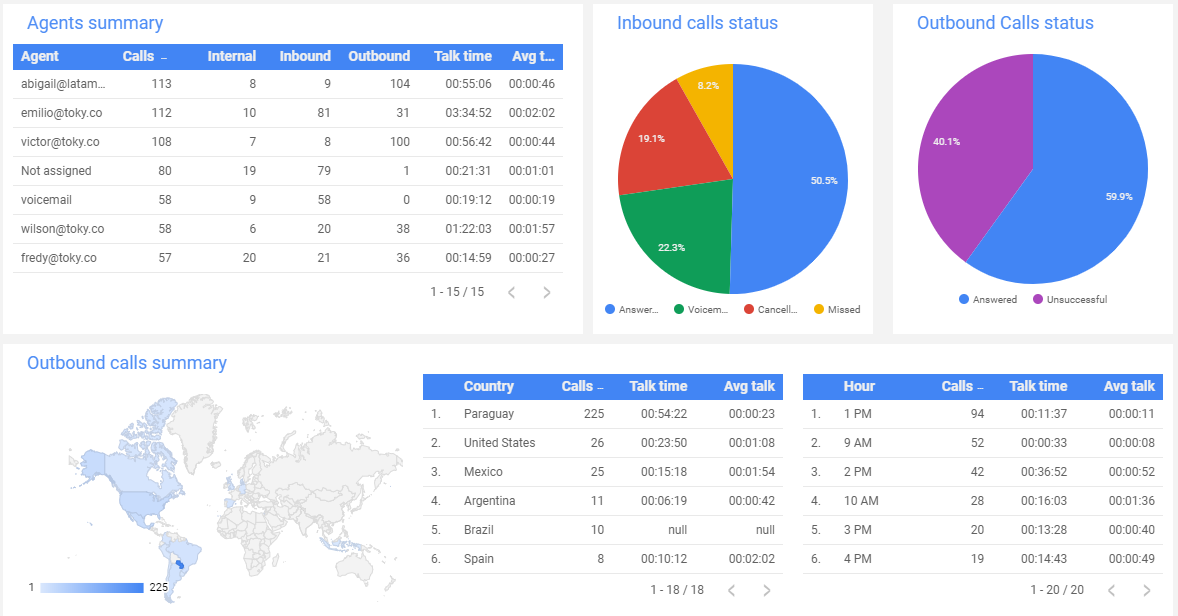Click previous page arrow in Country table
The height and width of the screenshot is (616, 1178).
point(731,590)
